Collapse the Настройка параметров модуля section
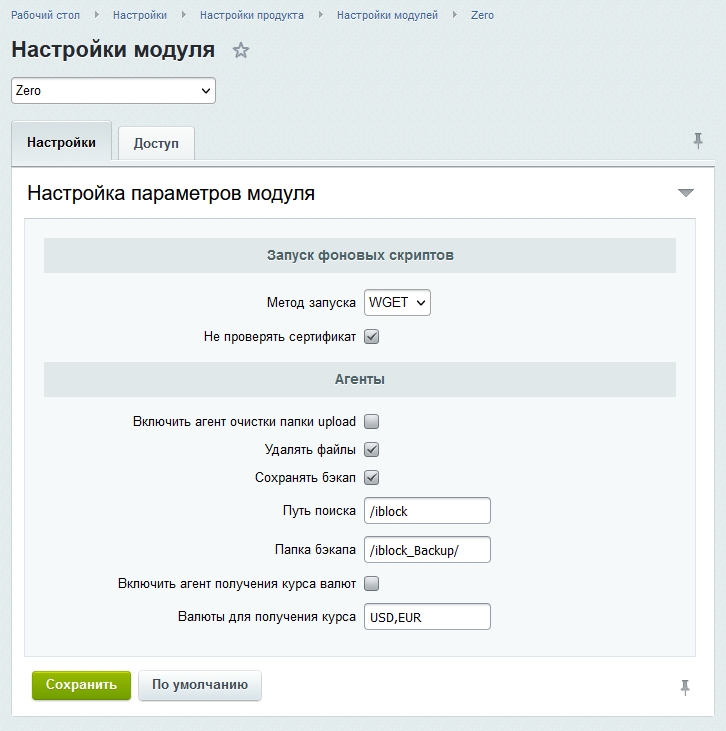 point(685,193)
